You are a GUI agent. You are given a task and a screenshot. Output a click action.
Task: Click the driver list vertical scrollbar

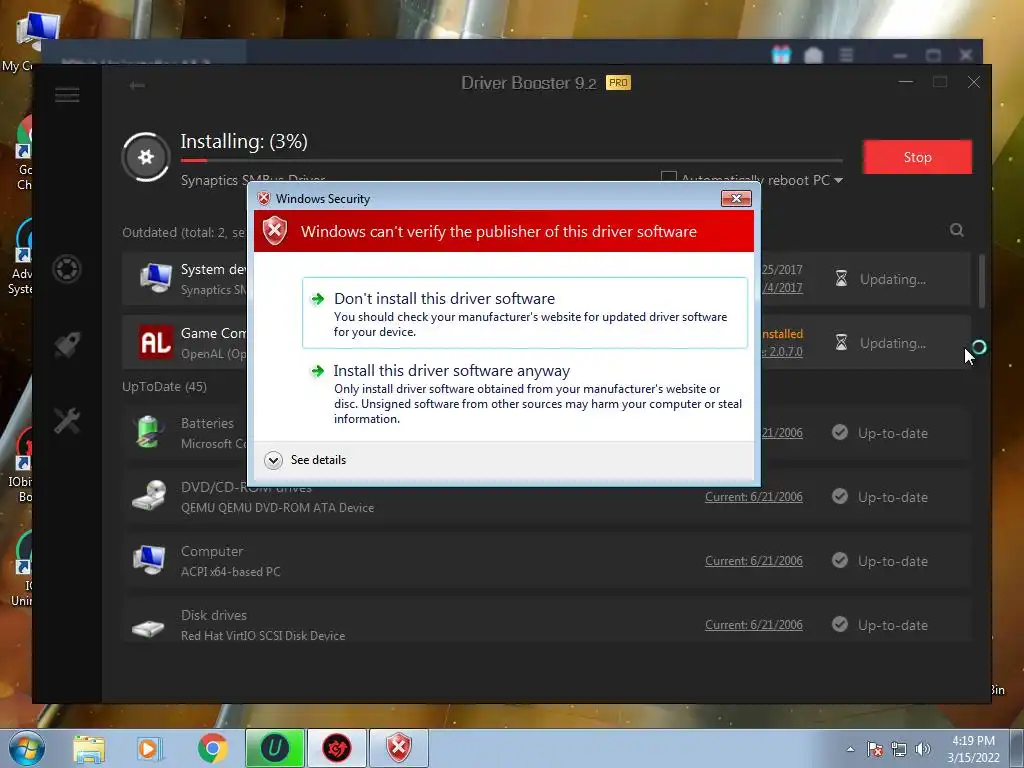(982, 281)
